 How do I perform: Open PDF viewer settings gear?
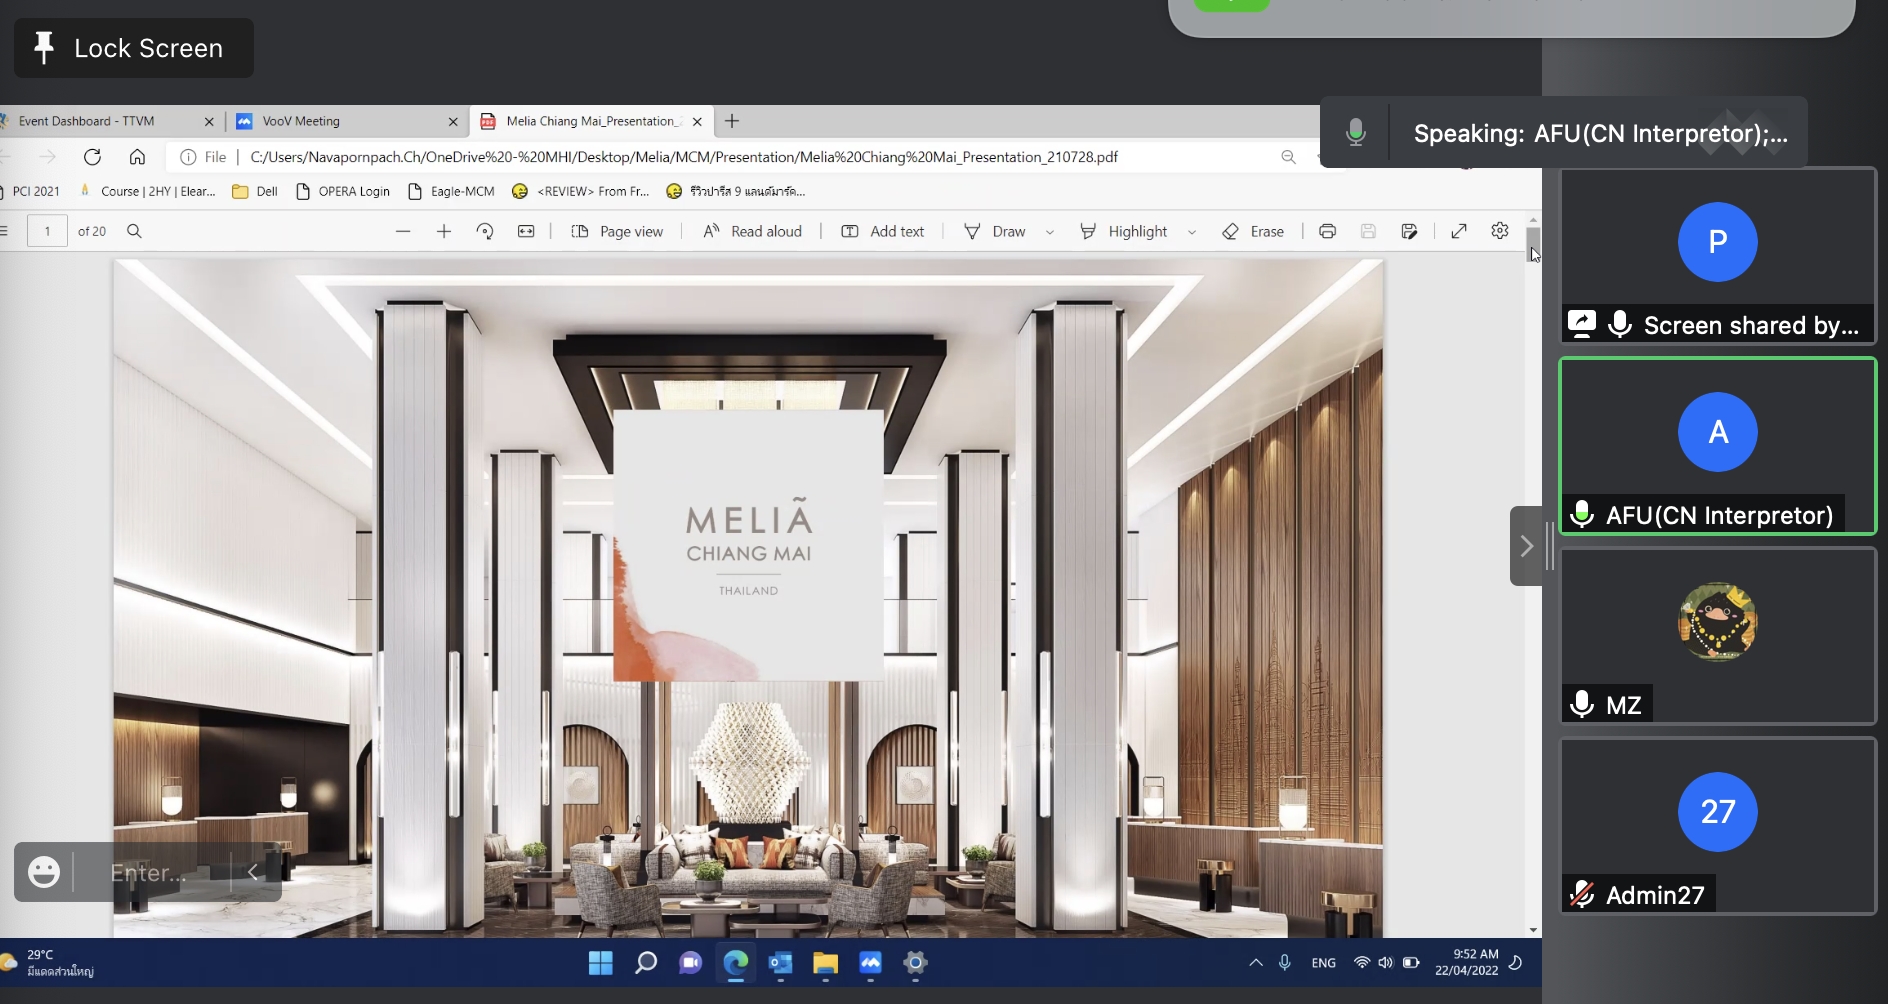click(x=1500, y=231)
